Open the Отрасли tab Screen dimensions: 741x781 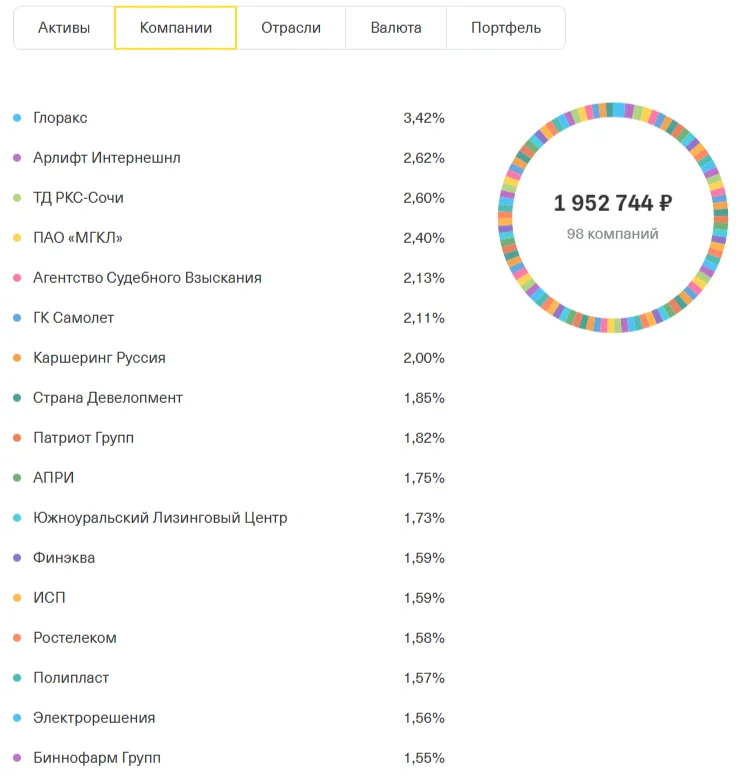(x=291, y=28)
